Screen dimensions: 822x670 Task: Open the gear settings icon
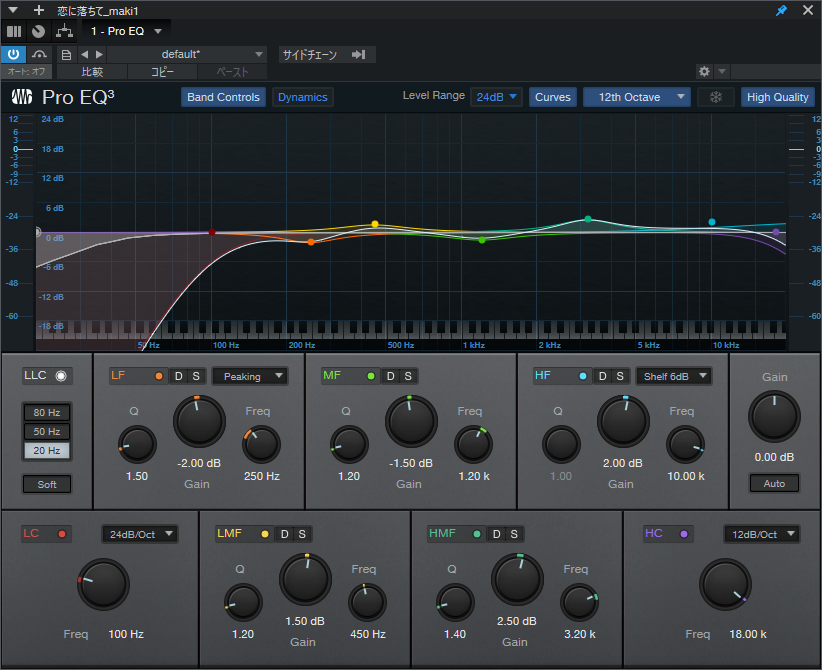click(704, 71)
